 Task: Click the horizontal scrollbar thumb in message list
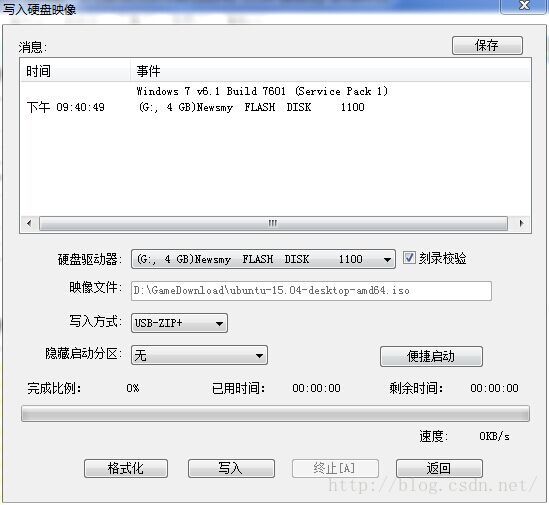pyautogui.click(x=273, y=223)
